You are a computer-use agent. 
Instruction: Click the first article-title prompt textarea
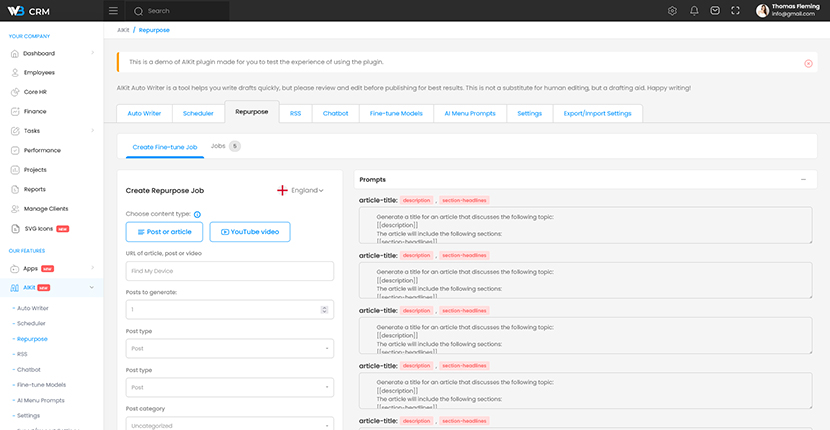pos(585,225)
